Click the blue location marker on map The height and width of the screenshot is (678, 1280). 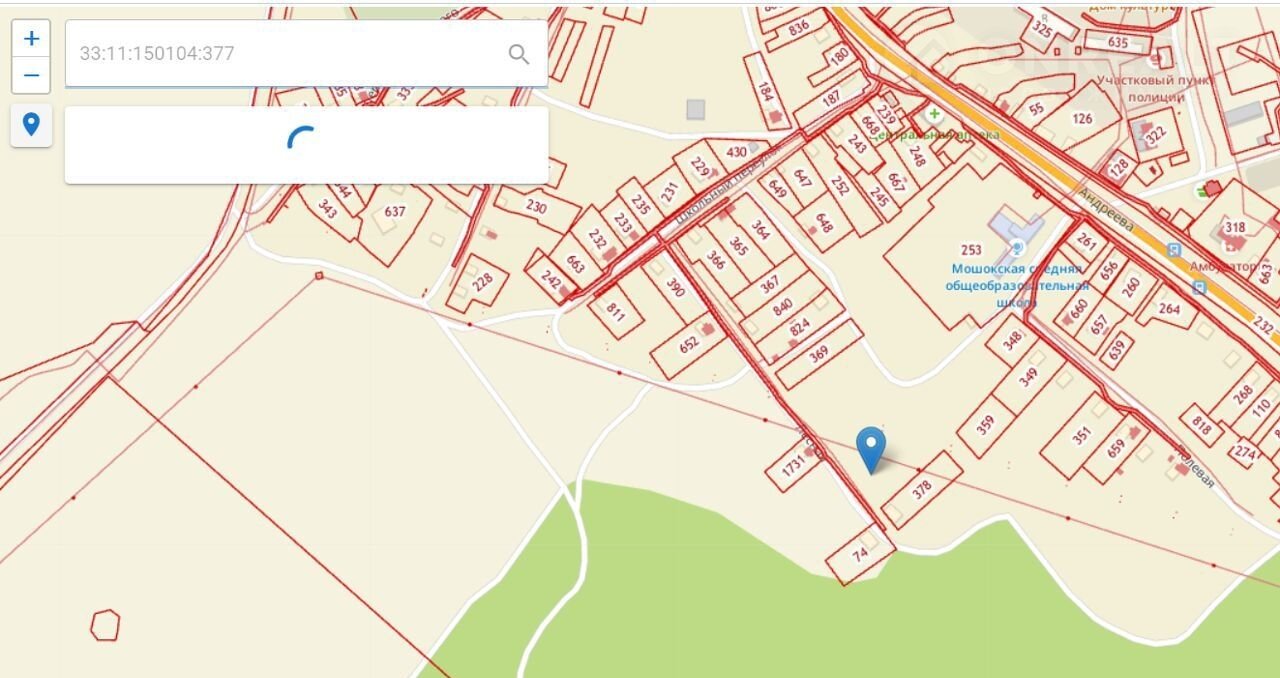tap(871, 449)
